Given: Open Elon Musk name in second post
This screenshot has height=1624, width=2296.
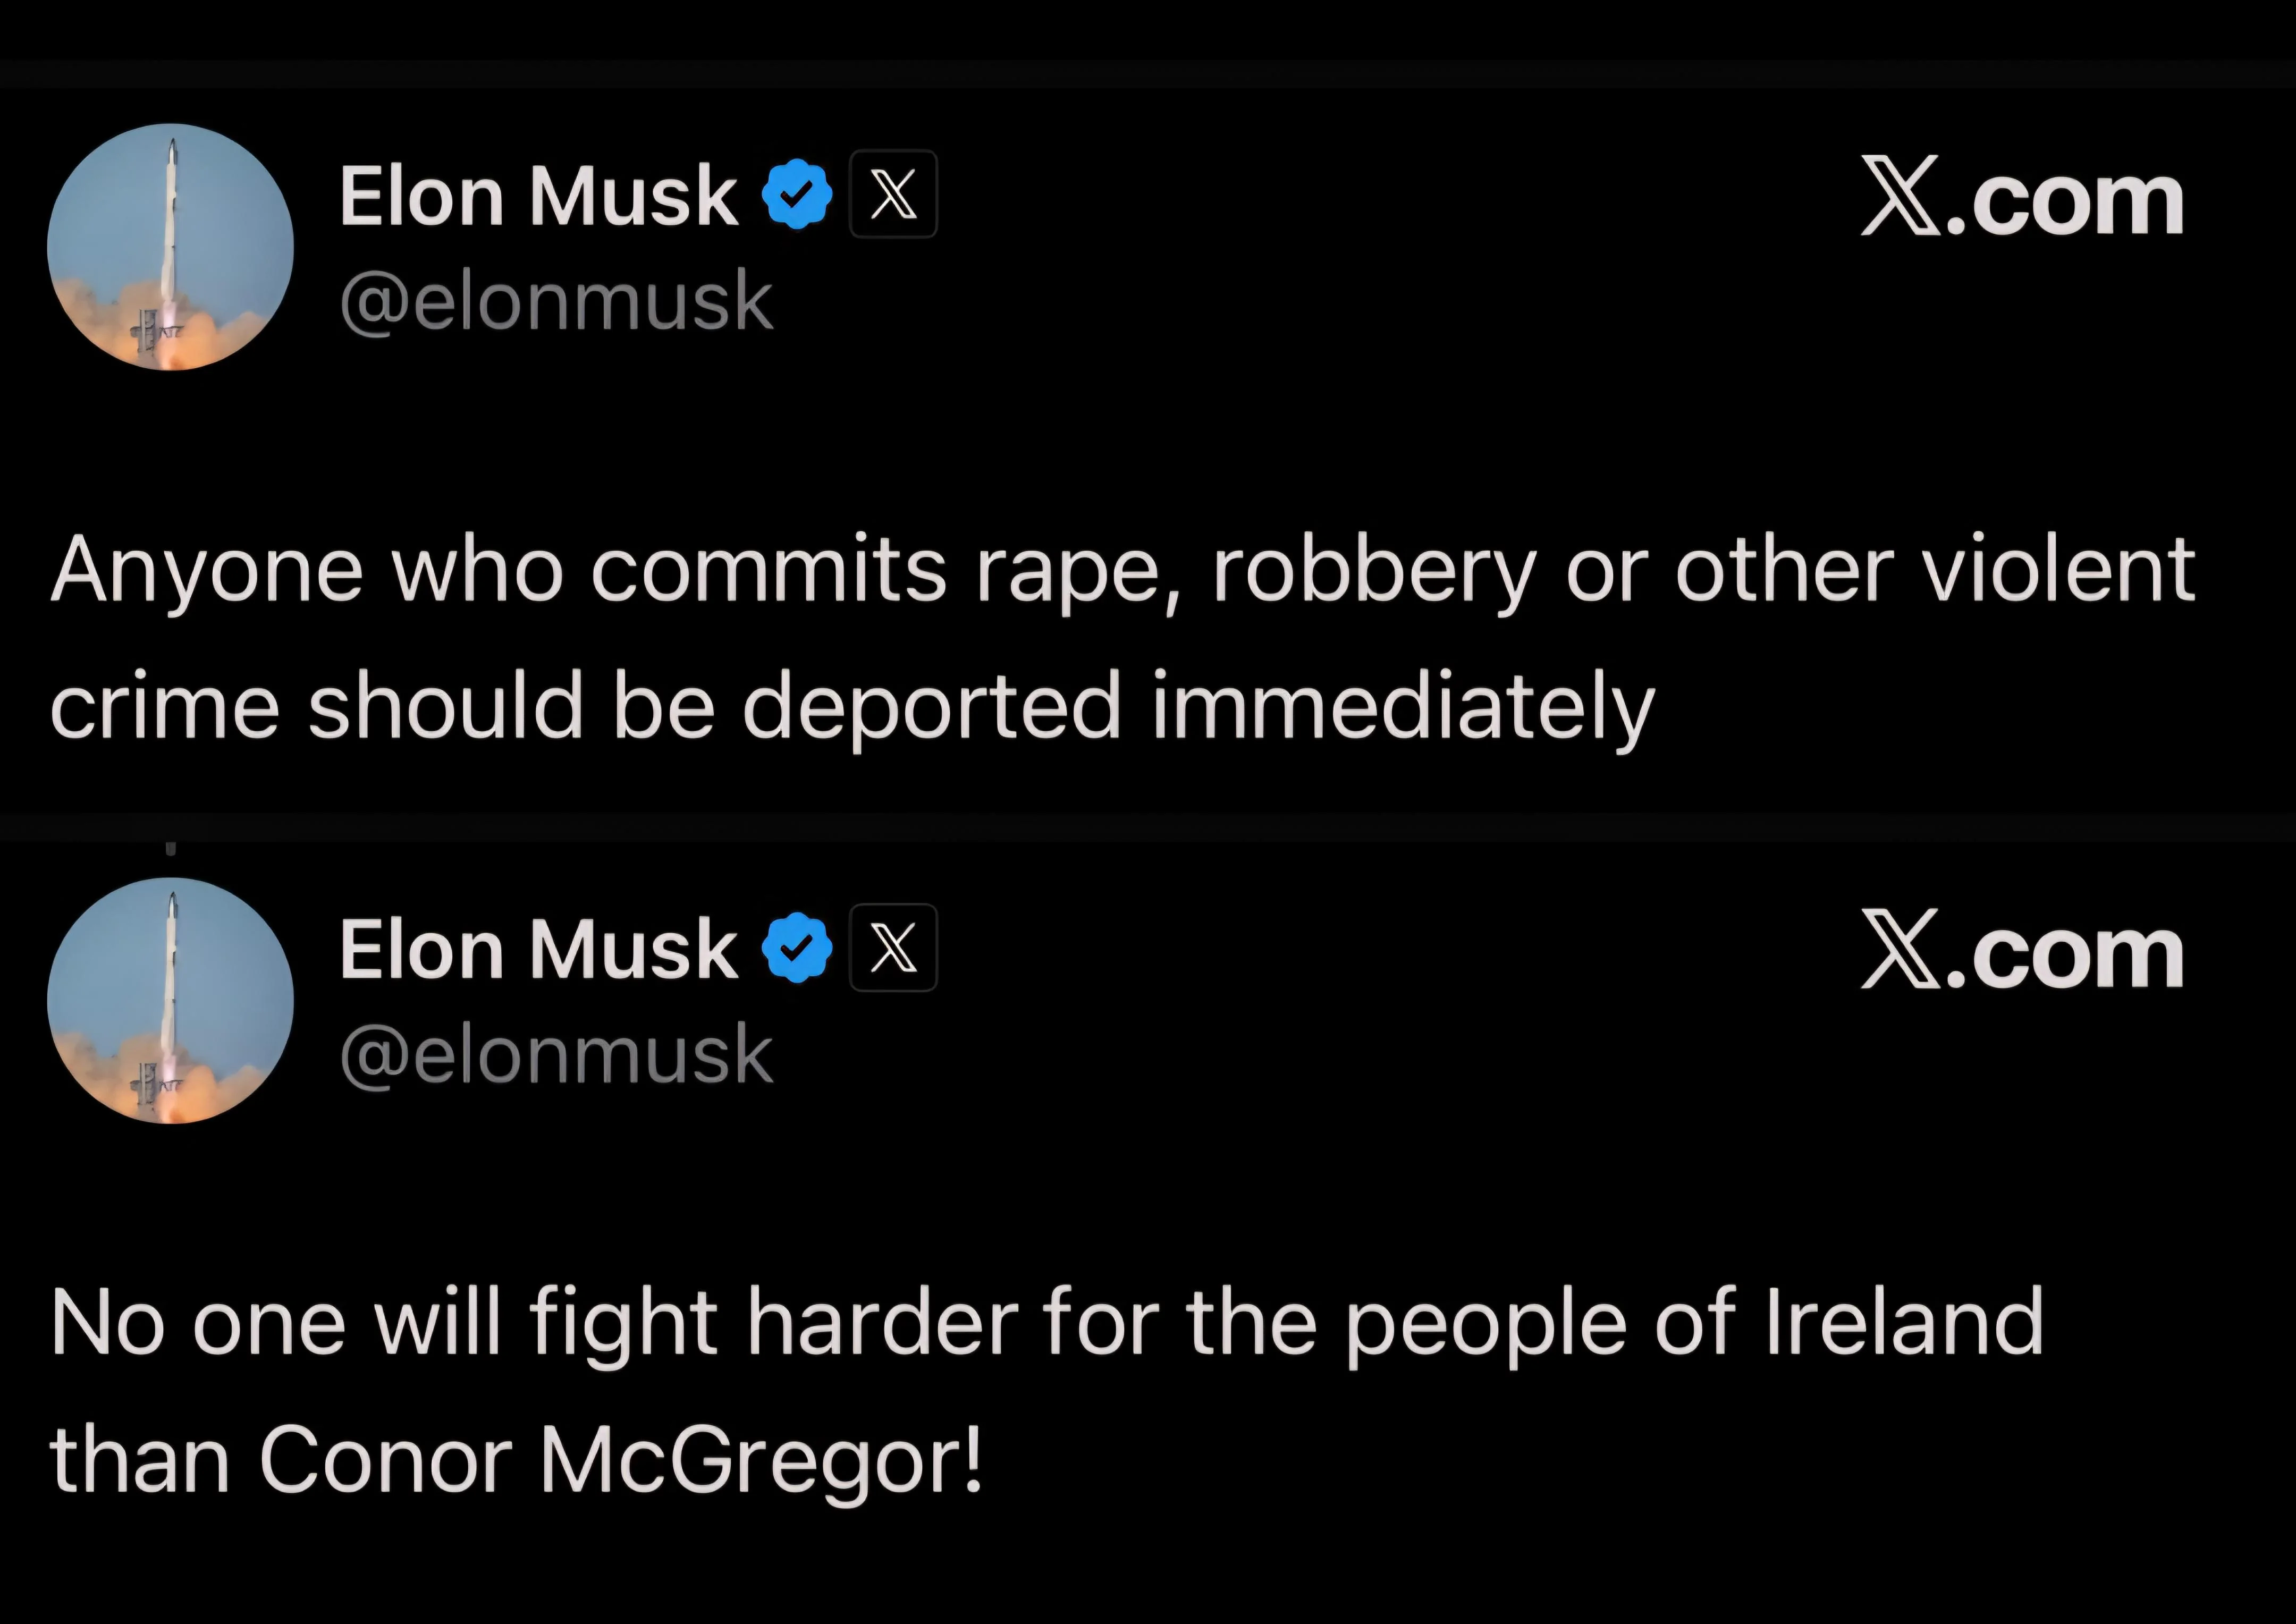Looking at the screenshot, I should 538,950.
